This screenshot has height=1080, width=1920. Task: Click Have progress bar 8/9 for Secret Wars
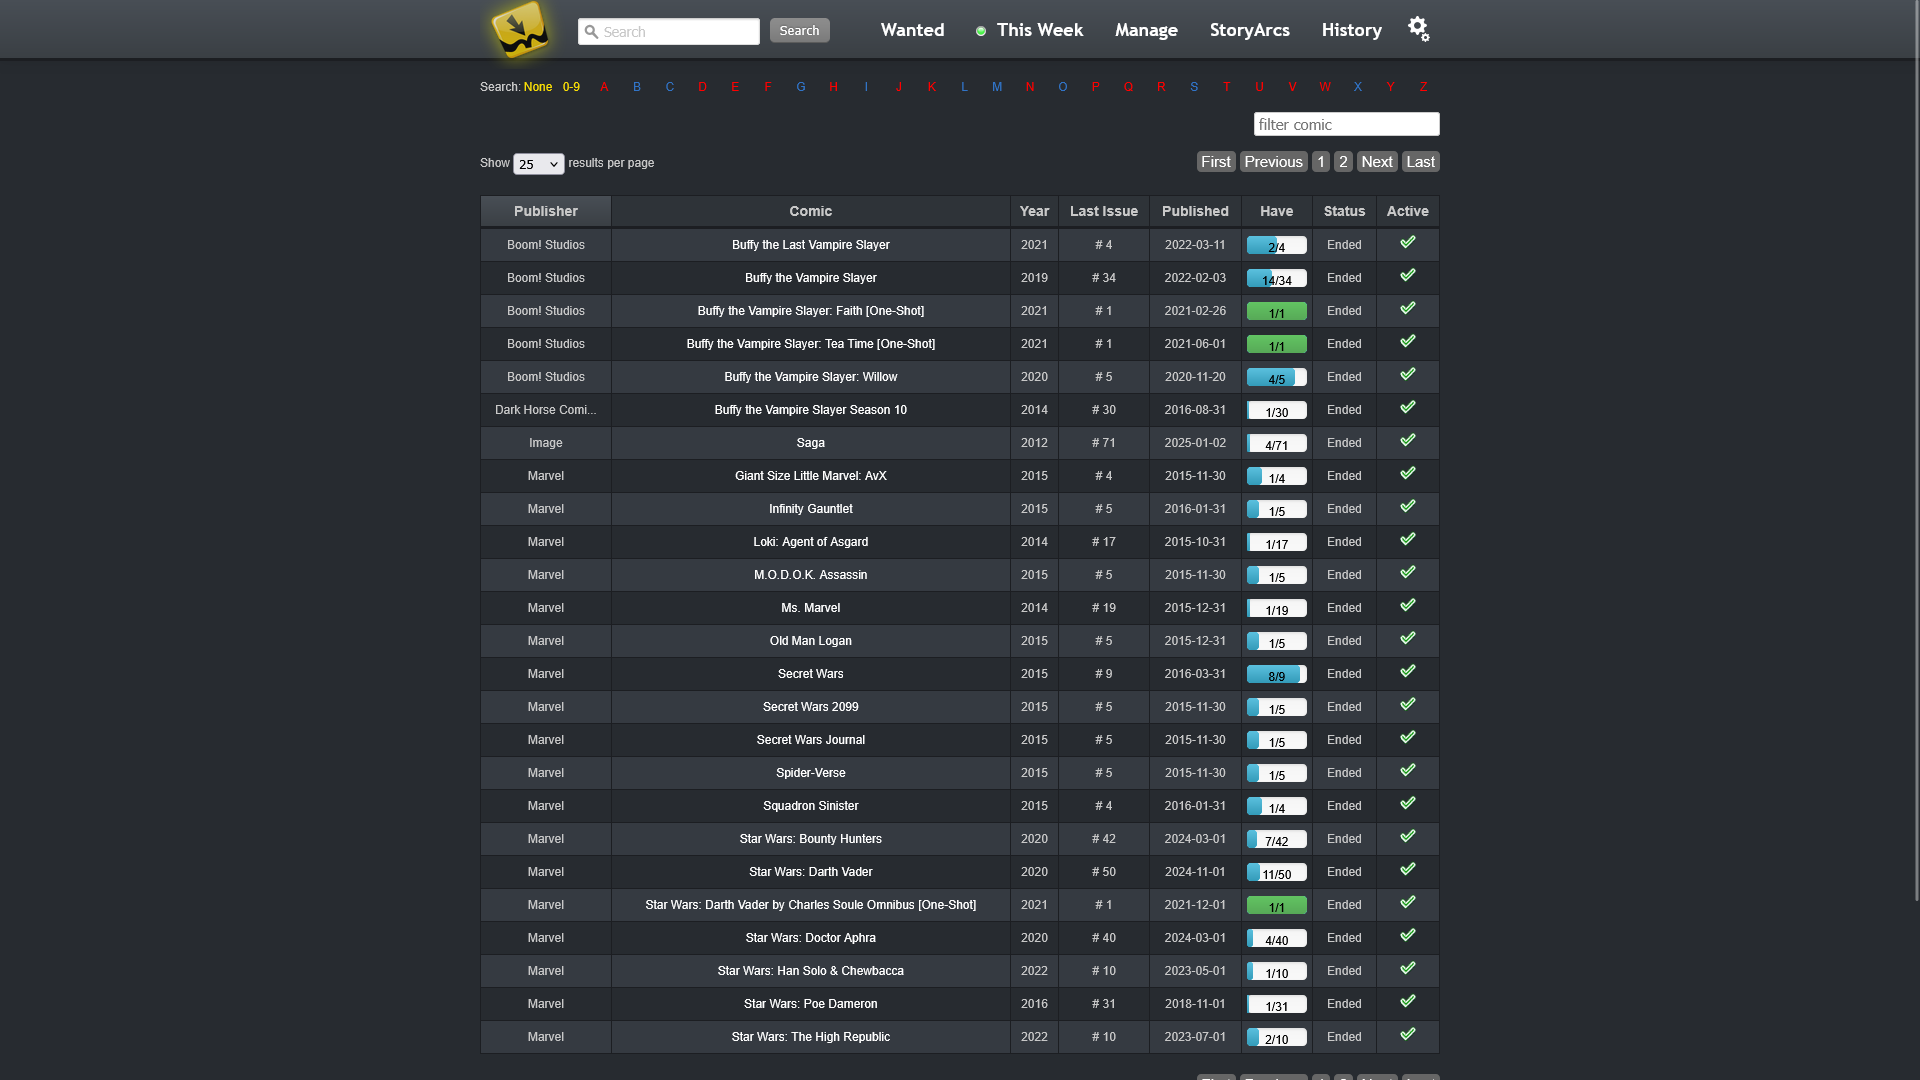point(1276,674)
